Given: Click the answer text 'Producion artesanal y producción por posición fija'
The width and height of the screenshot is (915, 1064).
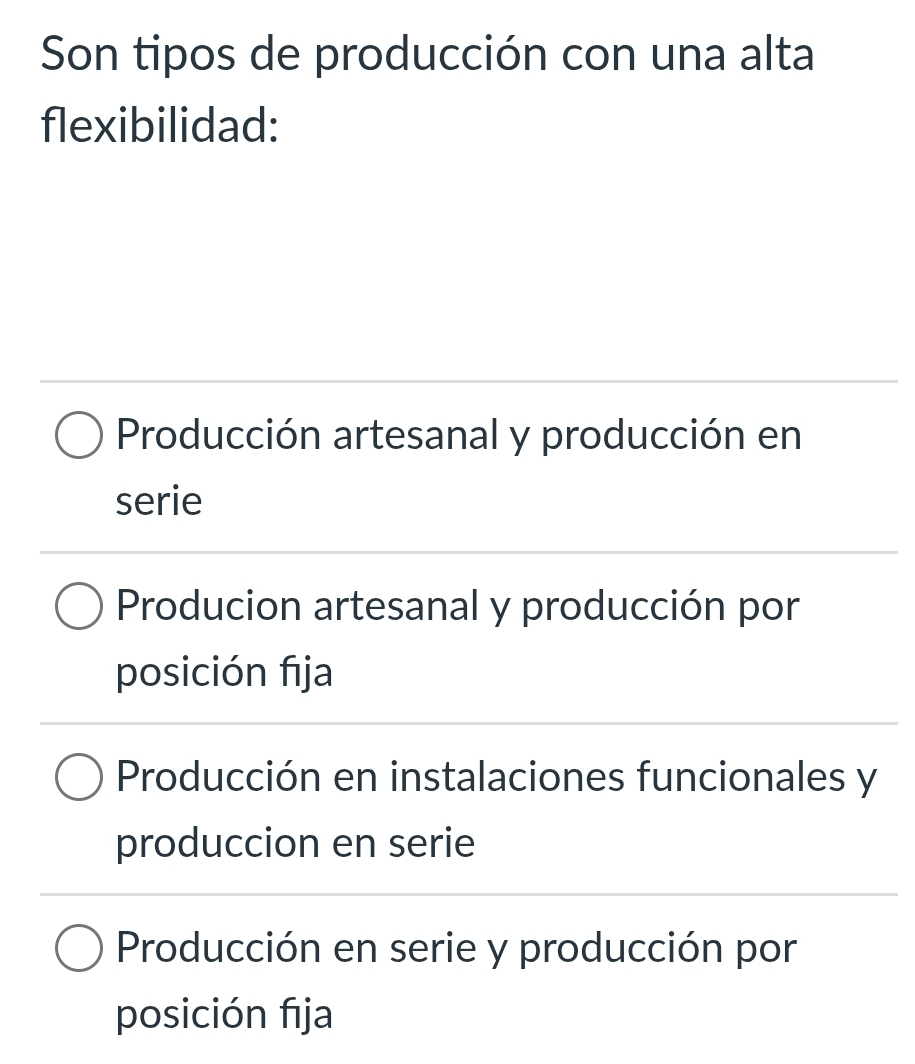Looking at the screenshot, I should [456, 605].
